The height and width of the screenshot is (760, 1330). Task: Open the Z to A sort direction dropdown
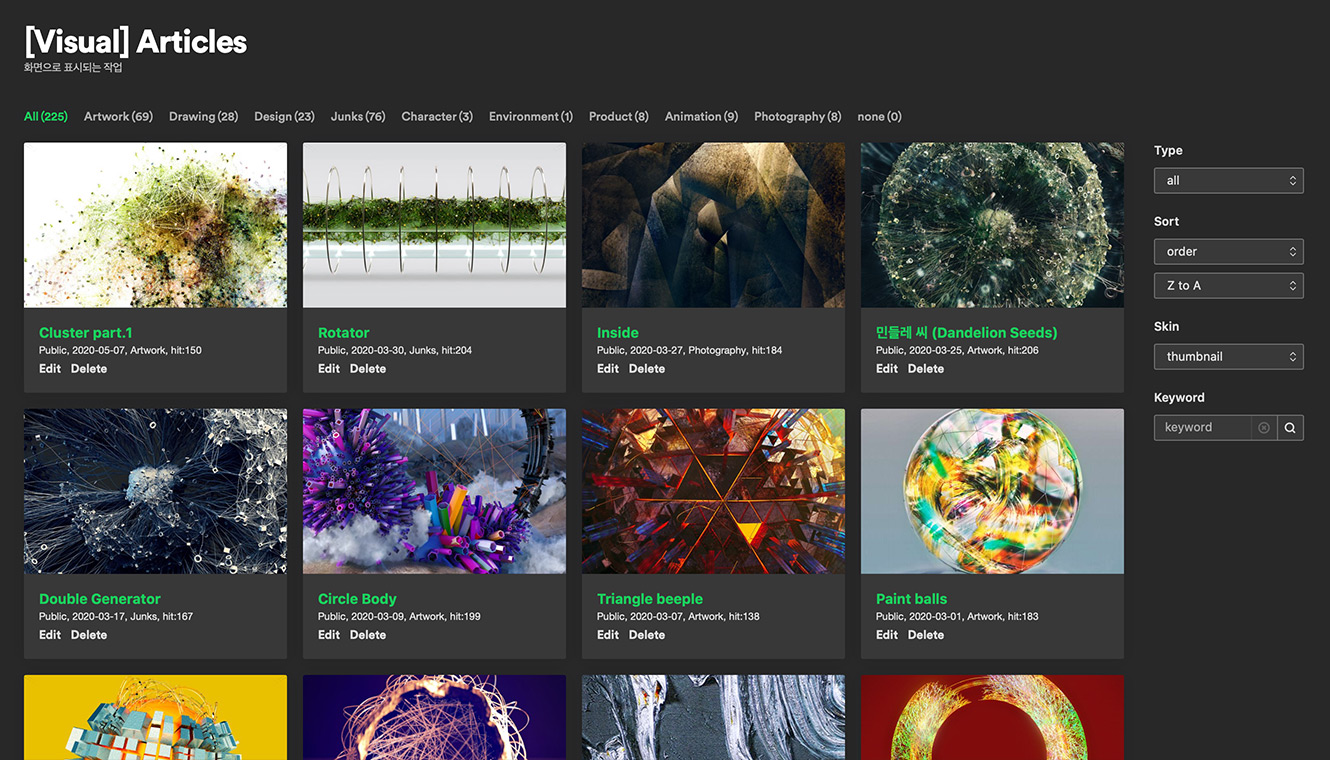click(x=1228, y=285)
